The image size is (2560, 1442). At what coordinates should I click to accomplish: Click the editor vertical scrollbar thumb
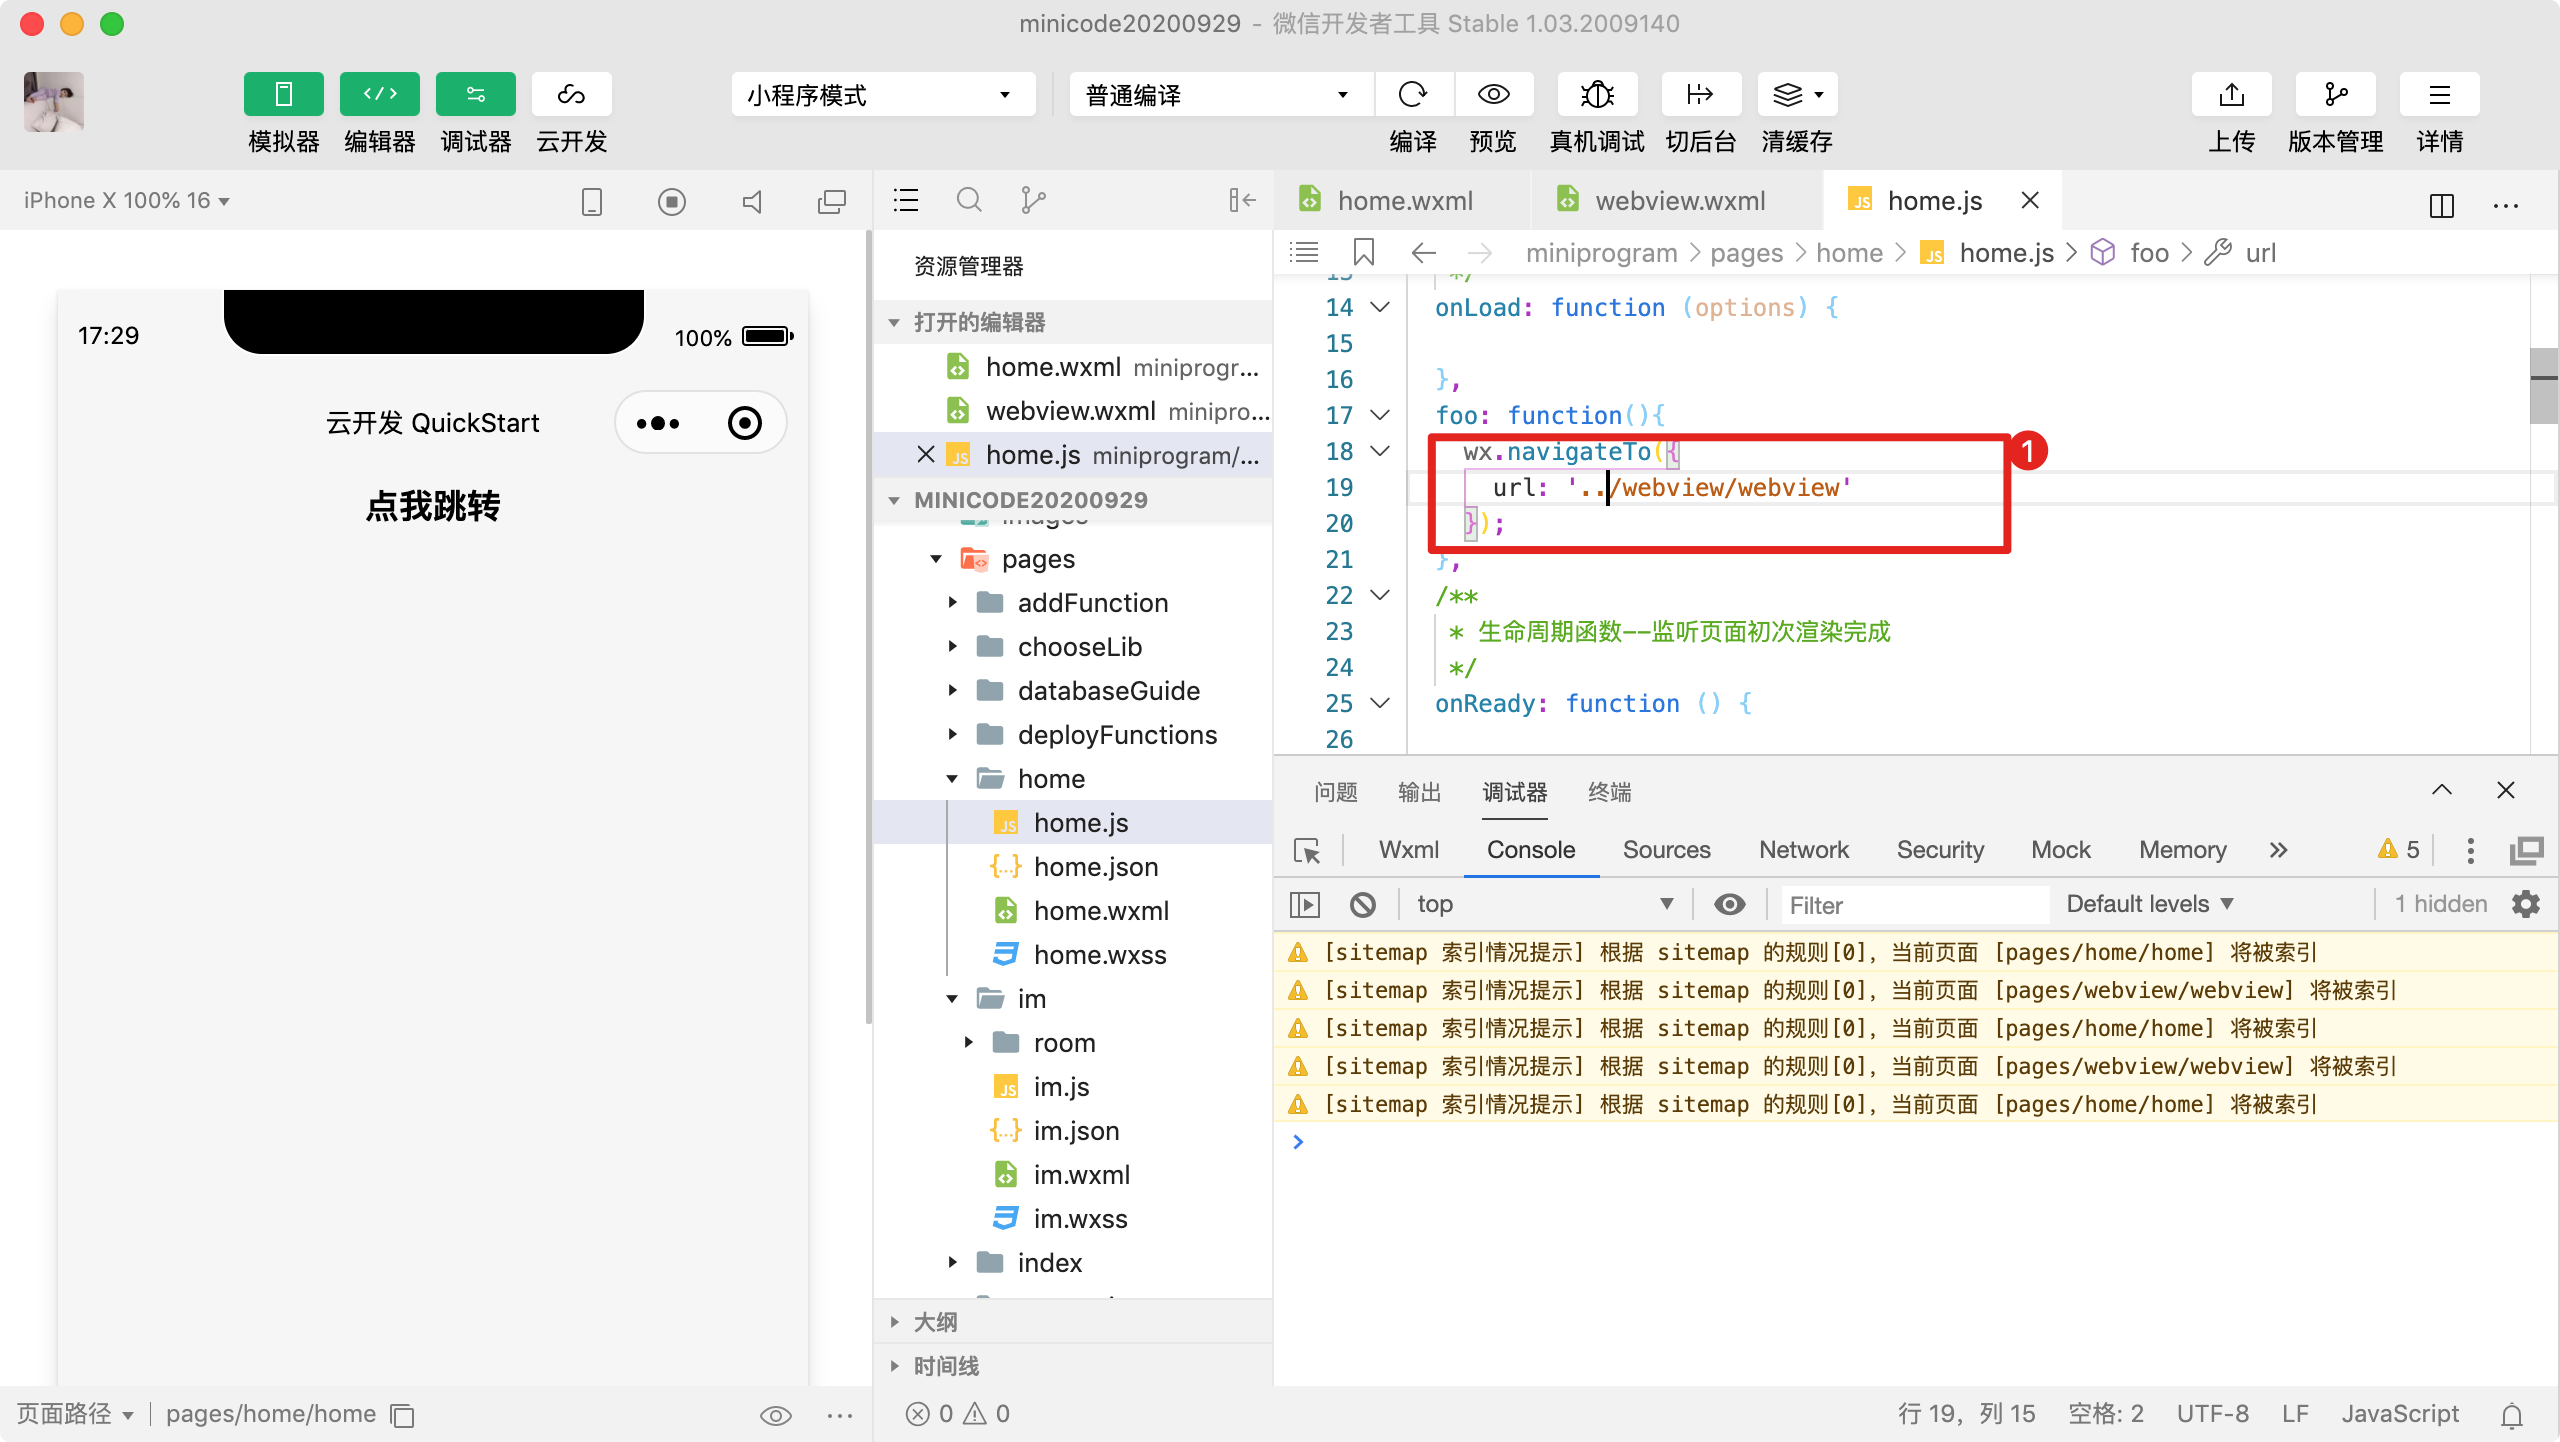[x=2543, y=385]
